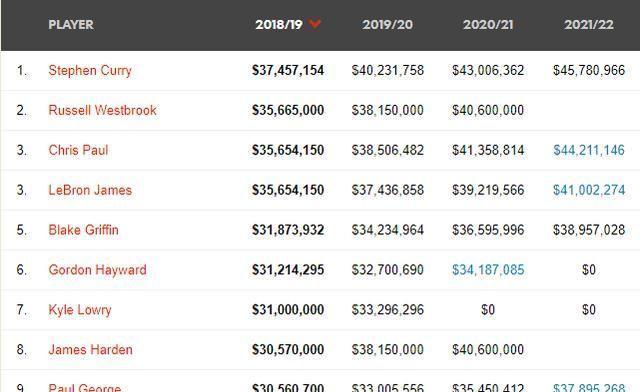
Task: Open LeBron James' player link
Action: click(90, 190)
